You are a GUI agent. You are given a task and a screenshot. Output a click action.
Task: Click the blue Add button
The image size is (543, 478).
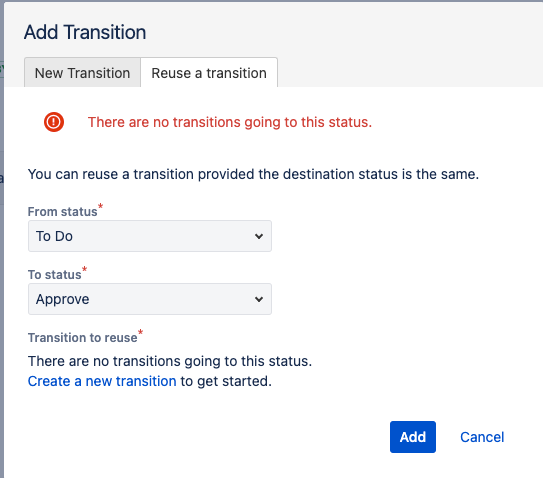tap(413, 437)
